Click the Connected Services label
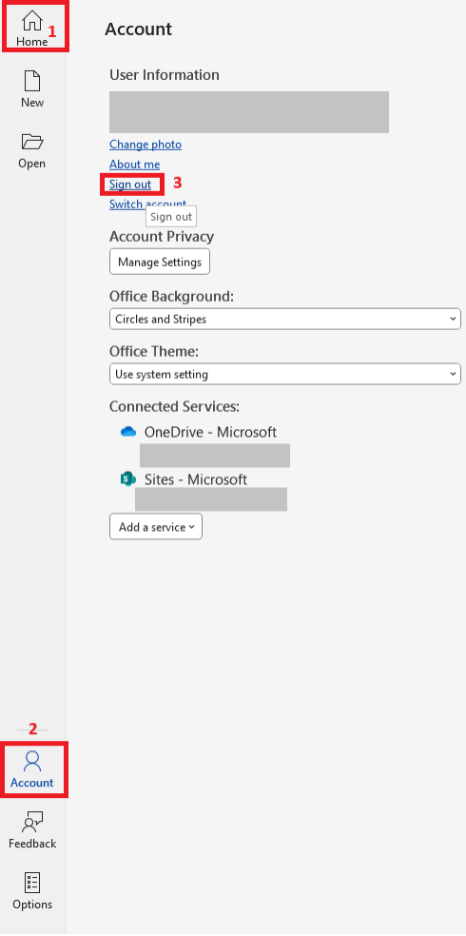 174,407
